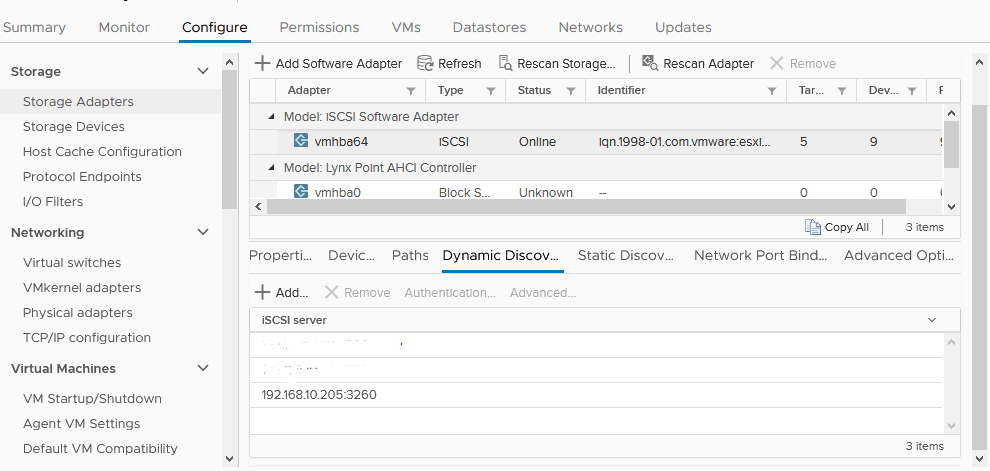This screenshot has height=471, width=990.
Task: Collapse the Virtual Machines section
Action: (x=203, y=368)
